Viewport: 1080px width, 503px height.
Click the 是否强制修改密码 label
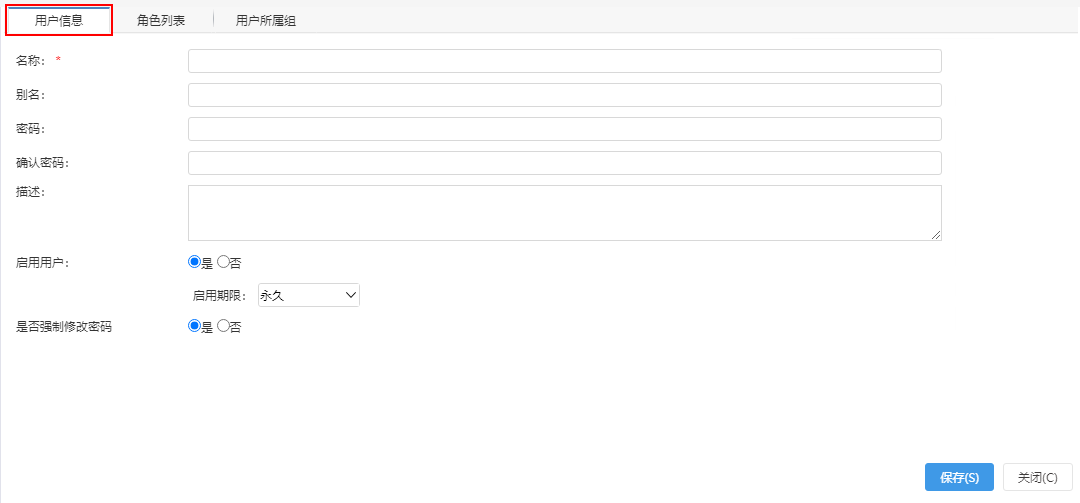click(63, 327)
